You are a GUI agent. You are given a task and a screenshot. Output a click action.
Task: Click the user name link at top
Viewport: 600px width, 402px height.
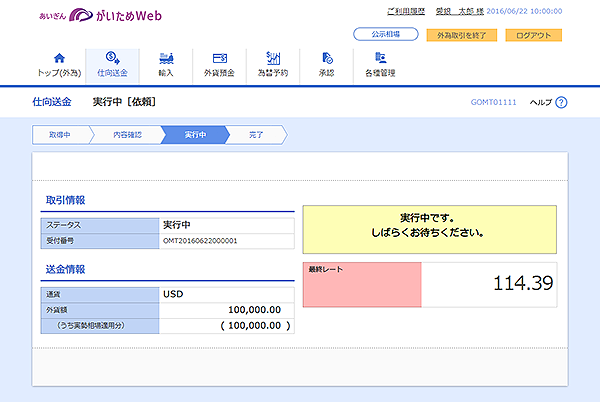460,11
